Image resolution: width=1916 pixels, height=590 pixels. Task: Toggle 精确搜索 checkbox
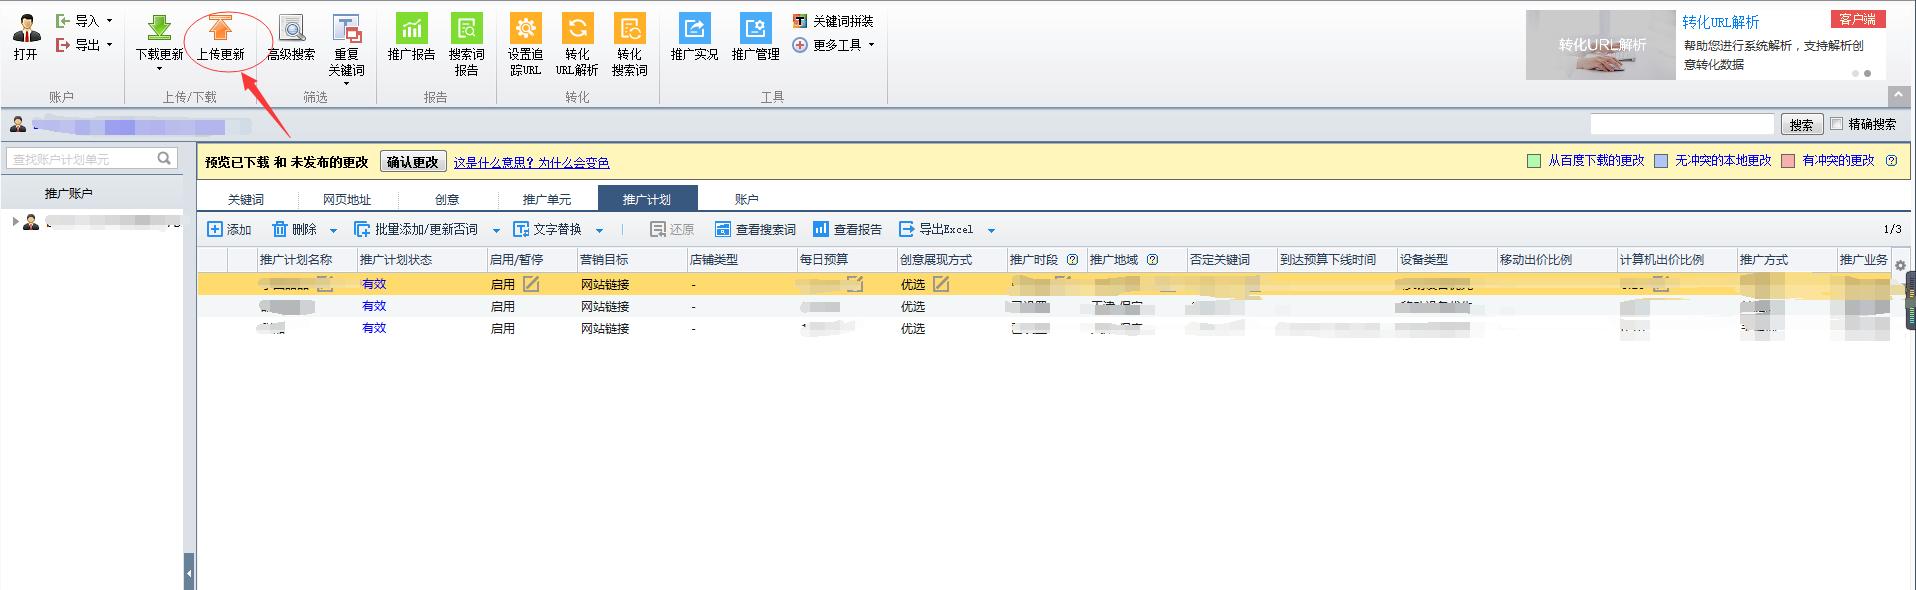click(1836, 124)
